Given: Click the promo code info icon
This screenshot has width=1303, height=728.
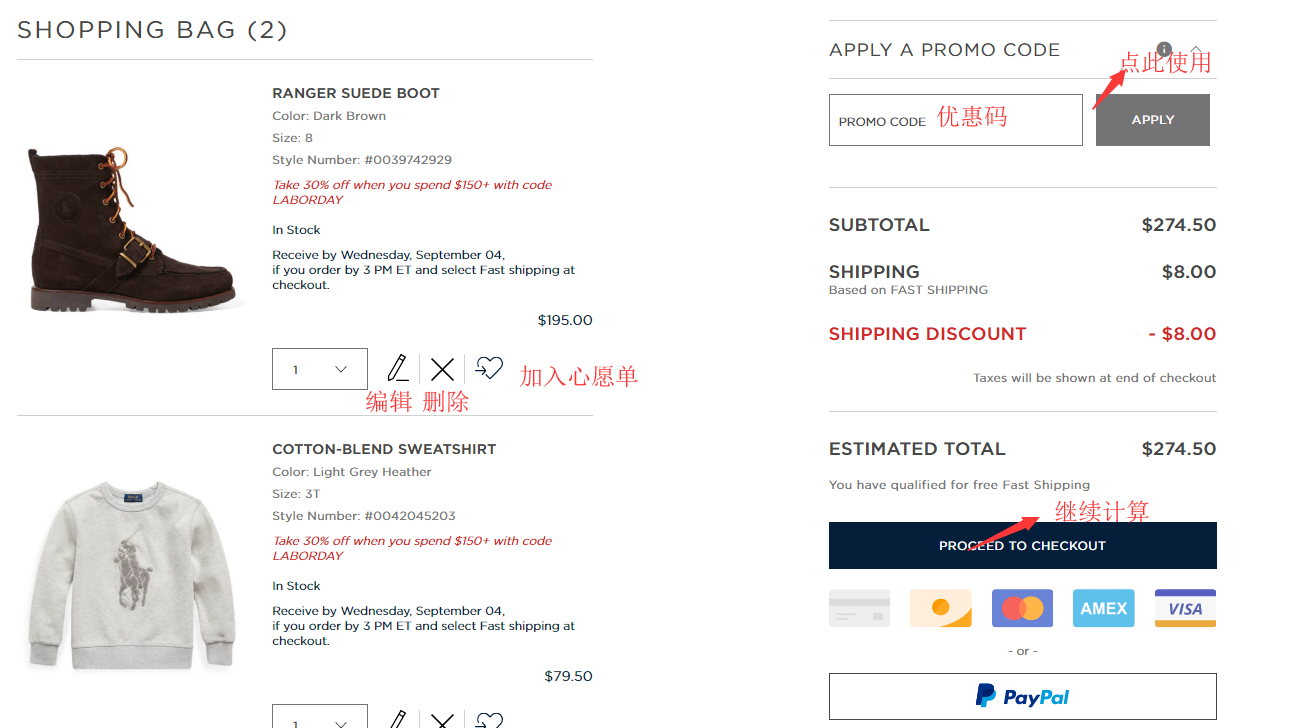Looking at the screenshot, I should point(1164,49).
